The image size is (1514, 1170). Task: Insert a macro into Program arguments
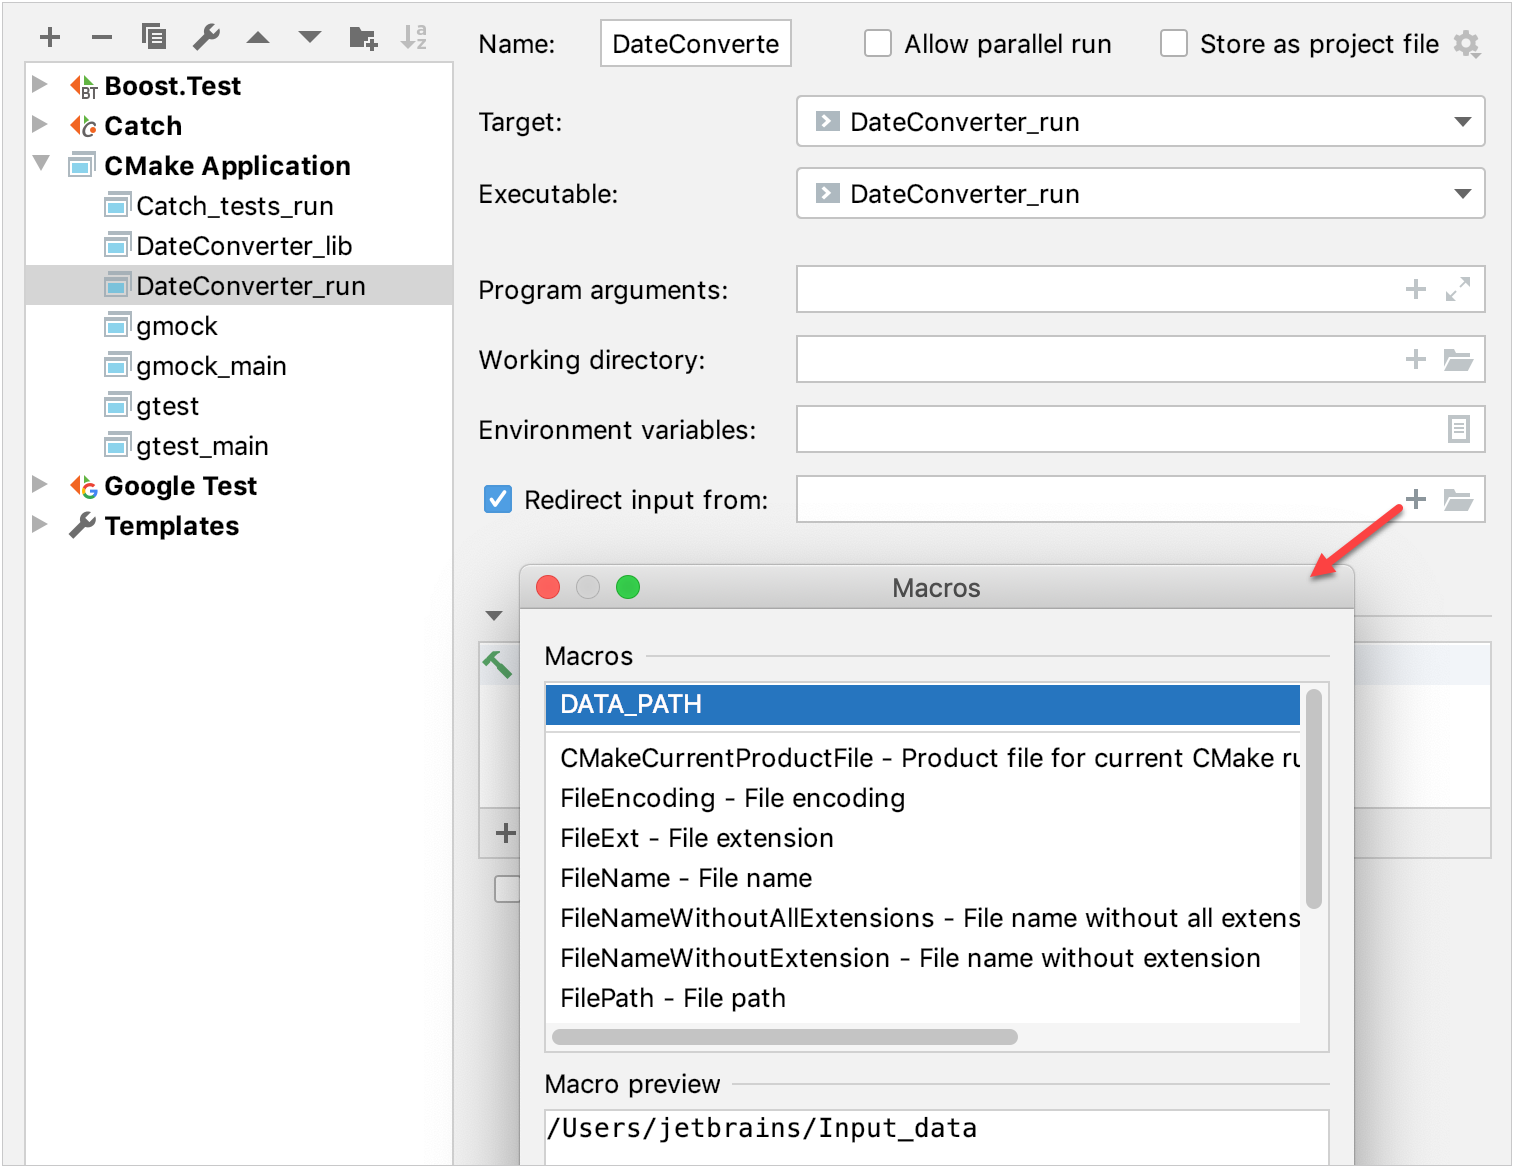[x=1415, y=289]
